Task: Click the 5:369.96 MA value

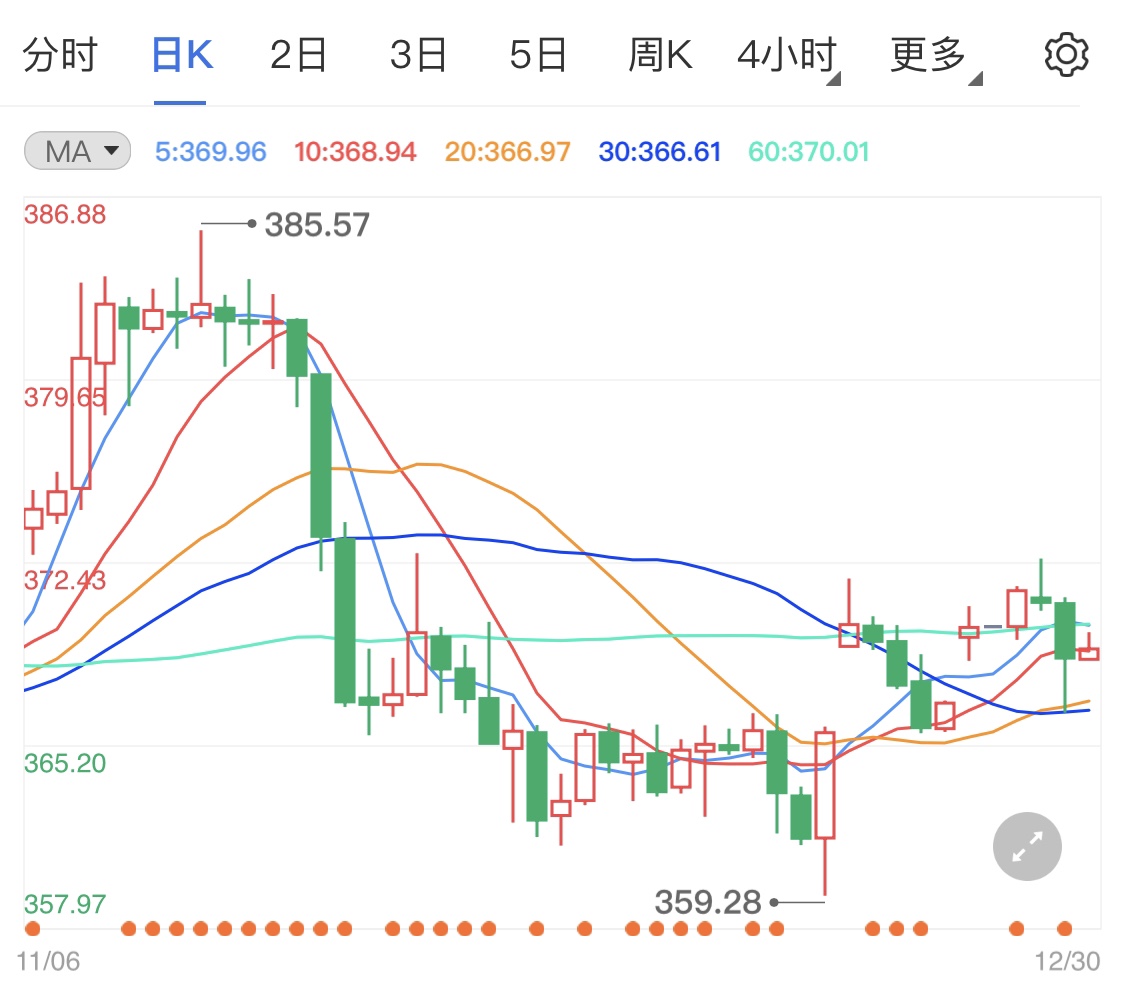Action: pos(211,151)
